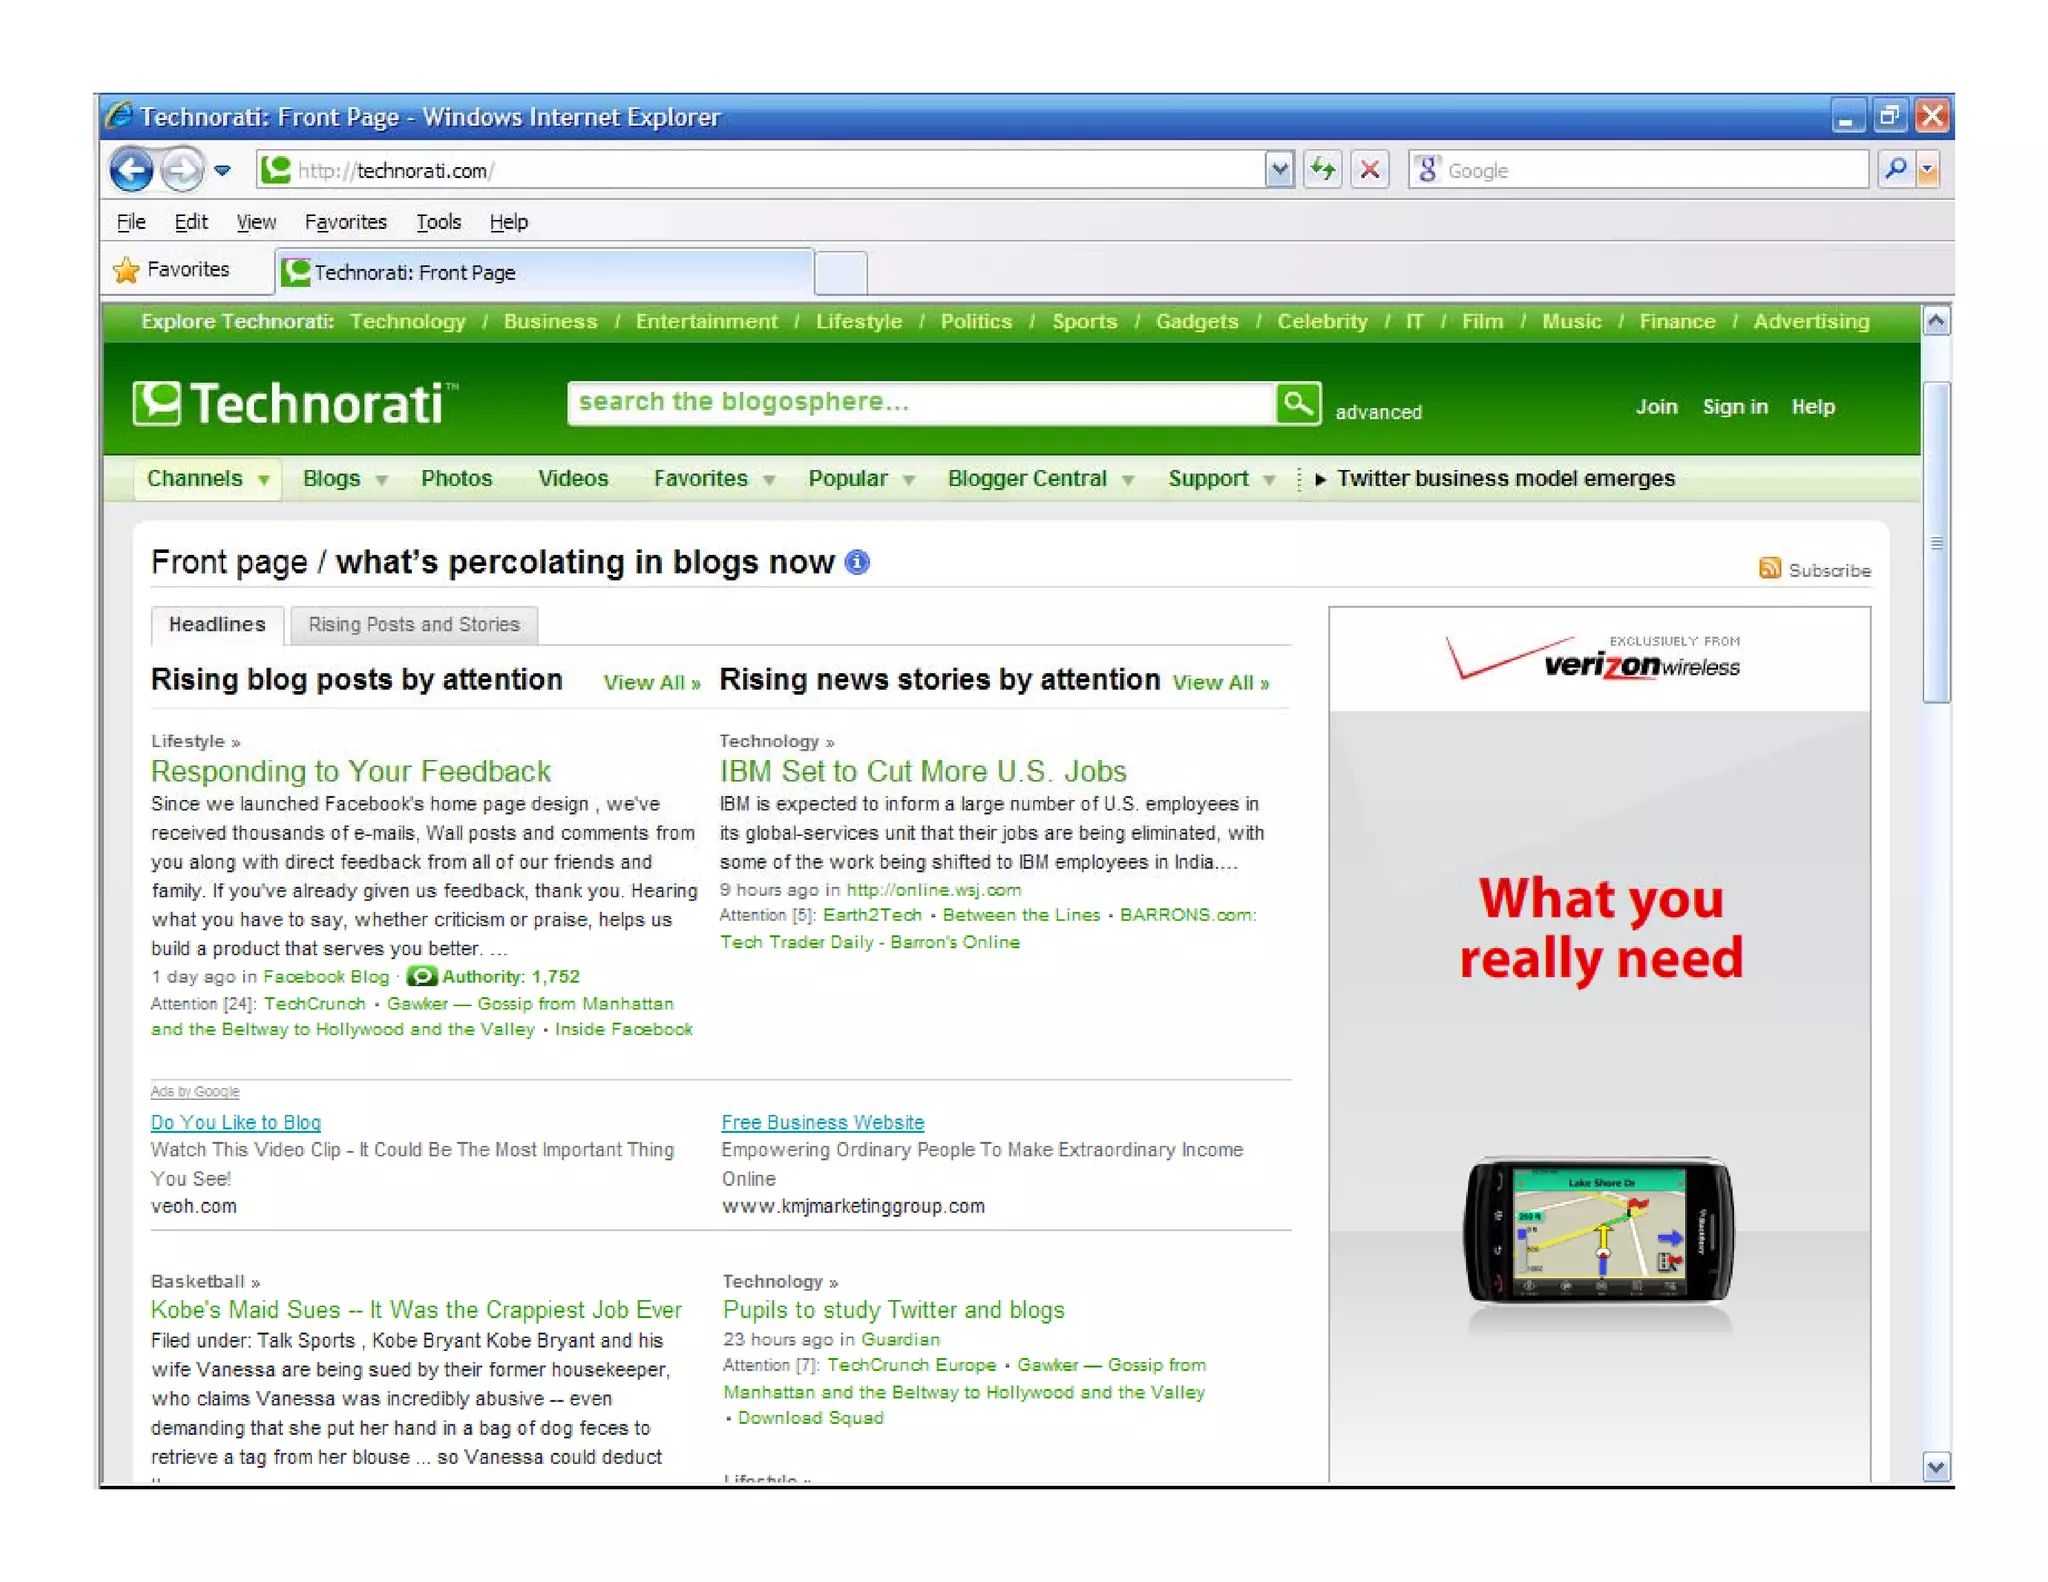Click the scrollbar down arrow
The width and height of the screenshot is (2048, 1582).
pos(1936,1467)
